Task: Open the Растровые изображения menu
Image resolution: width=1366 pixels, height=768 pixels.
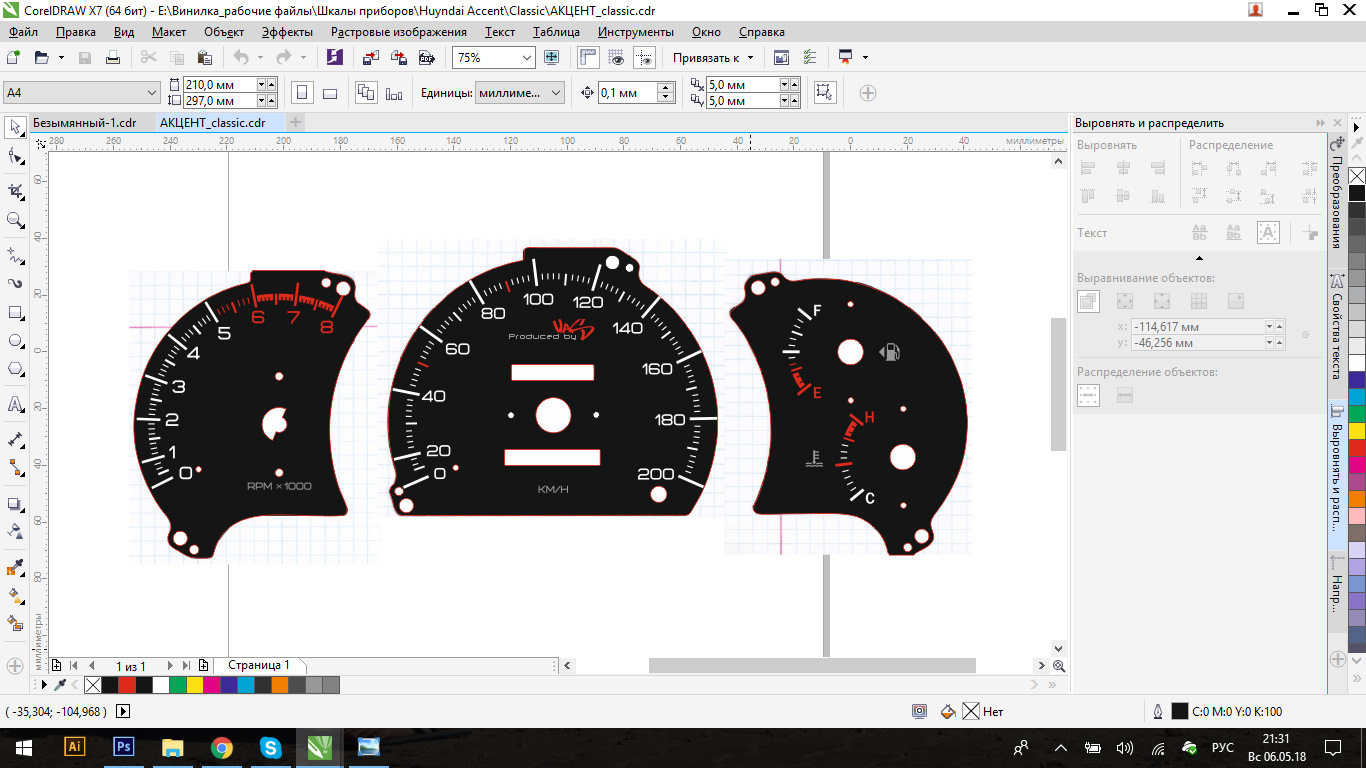Action: click(399, 32)
